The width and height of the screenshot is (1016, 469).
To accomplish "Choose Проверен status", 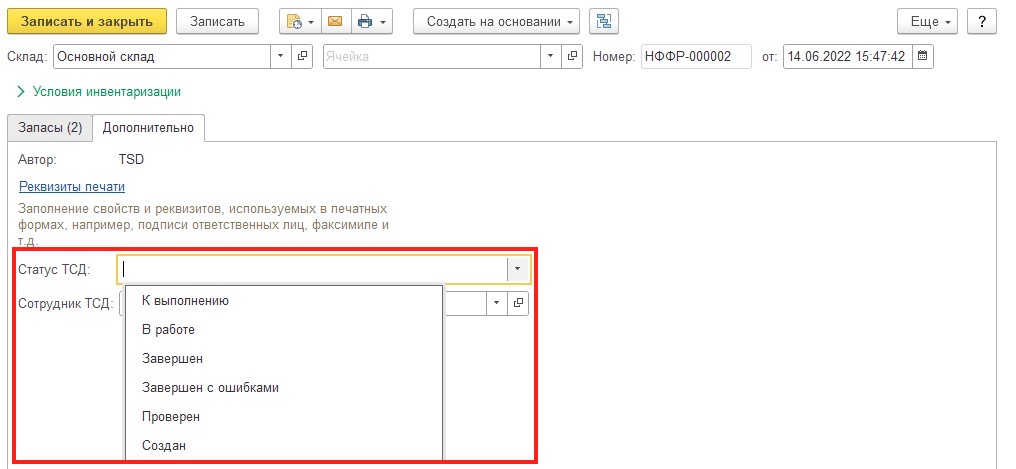I will click(284, 417).
